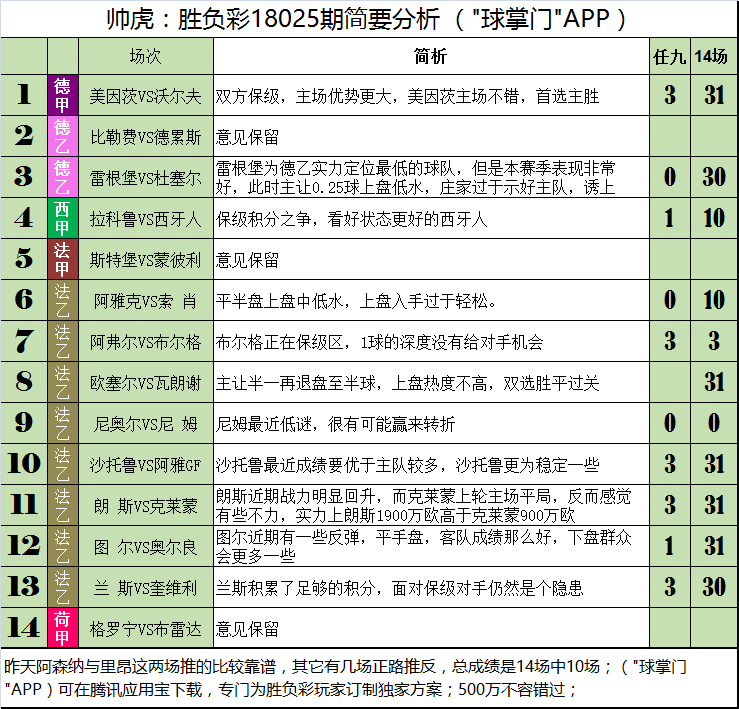This screenshot has height=709, width=739.
Task: Select the 任九 column header
Action: click(x=670, y=57)
